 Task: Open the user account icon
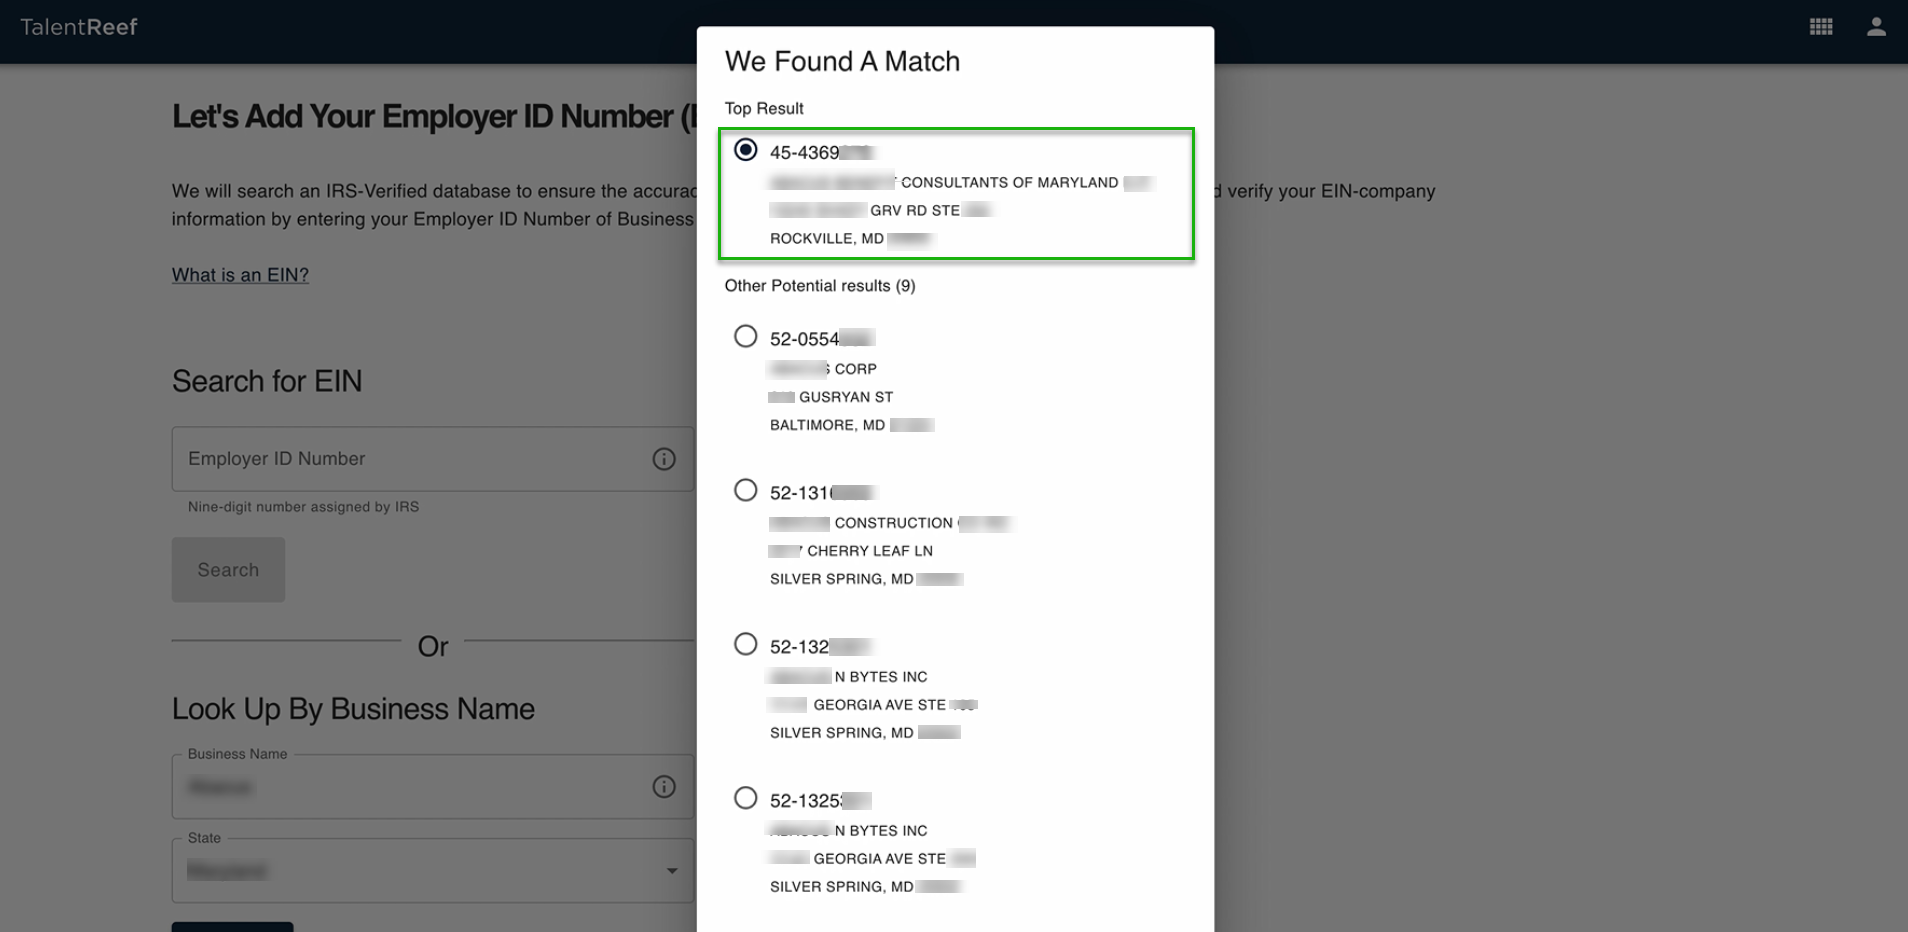[1876, 27]
